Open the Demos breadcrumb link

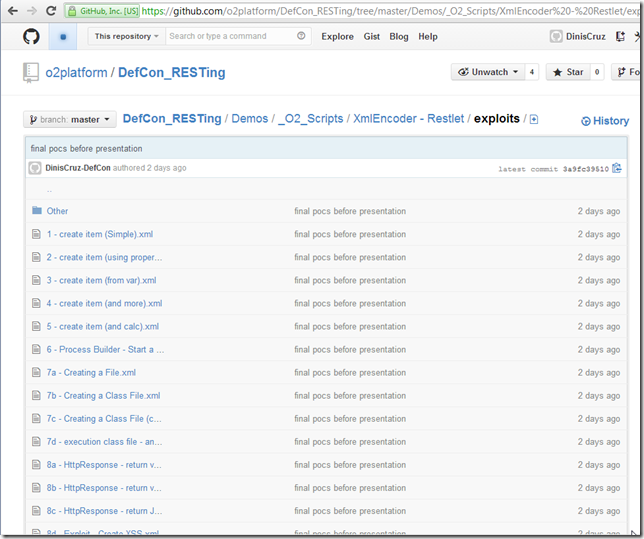[250, 119]
